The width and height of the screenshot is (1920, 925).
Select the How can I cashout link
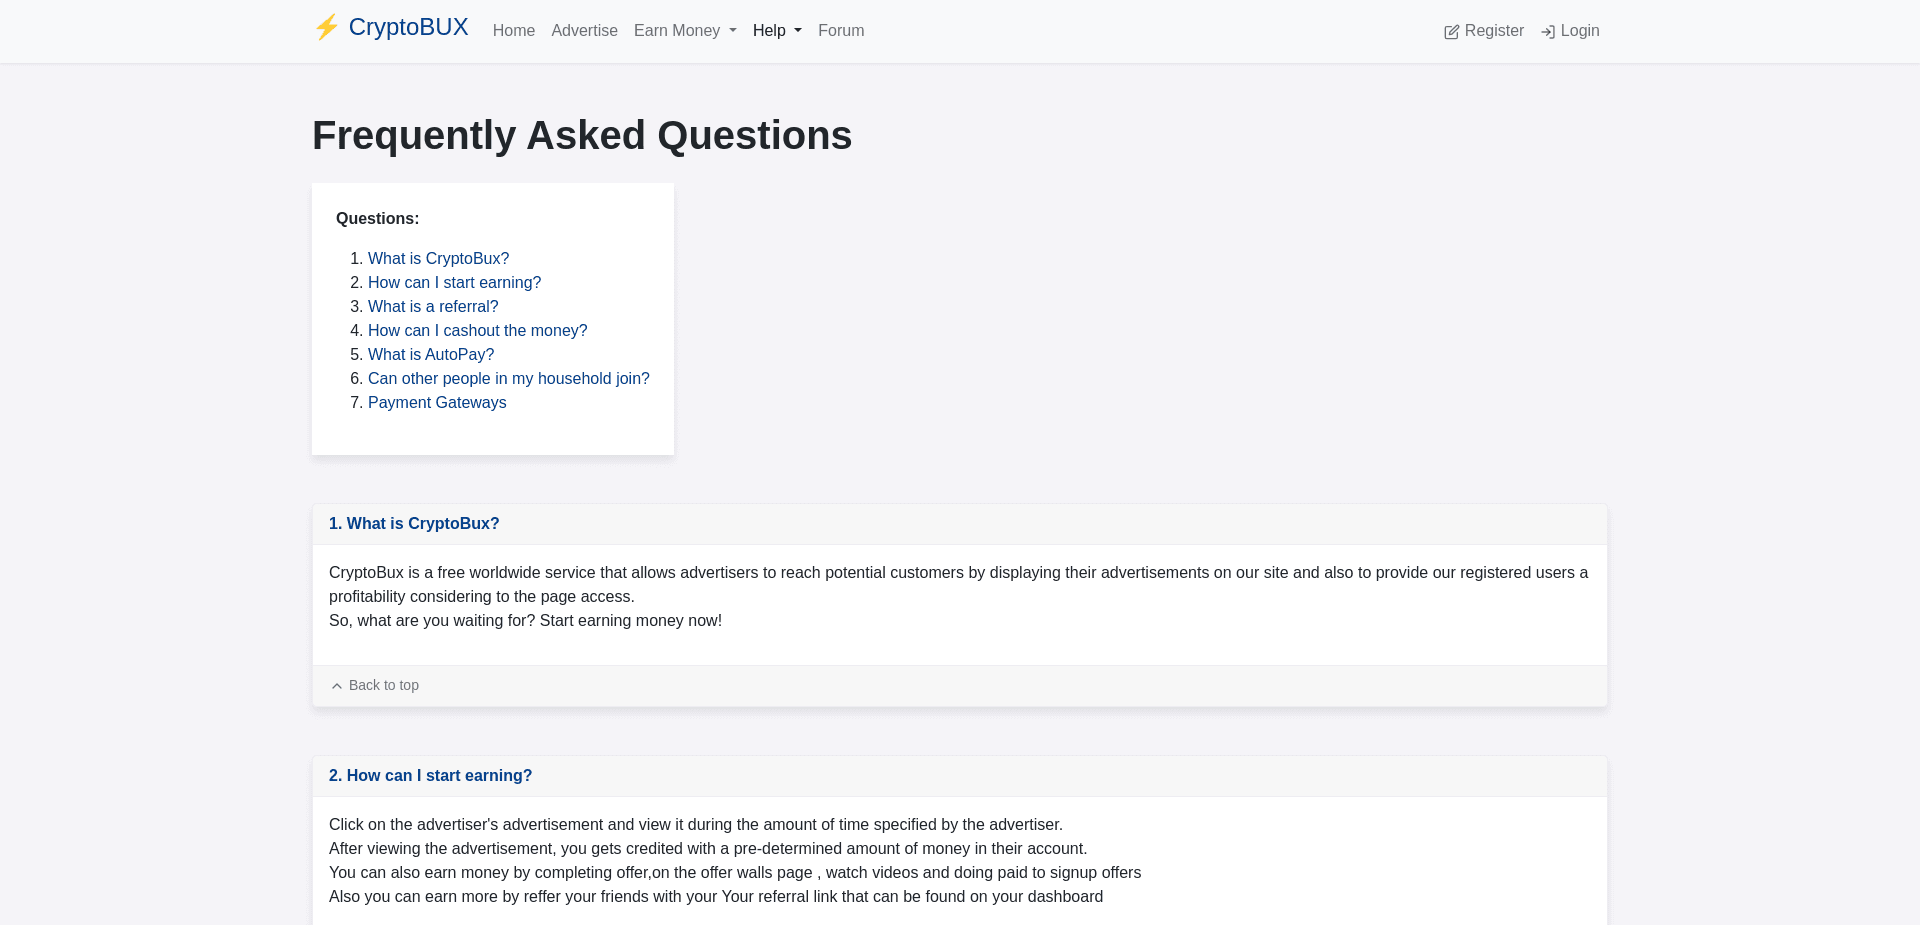[477, 330]
